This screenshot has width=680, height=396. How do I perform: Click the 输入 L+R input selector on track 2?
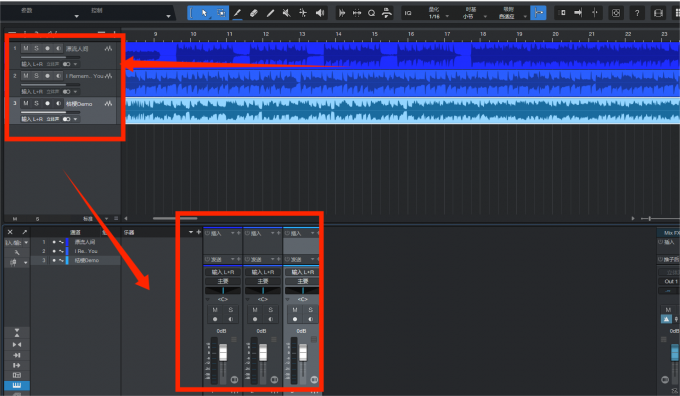[x=32, y=92]
